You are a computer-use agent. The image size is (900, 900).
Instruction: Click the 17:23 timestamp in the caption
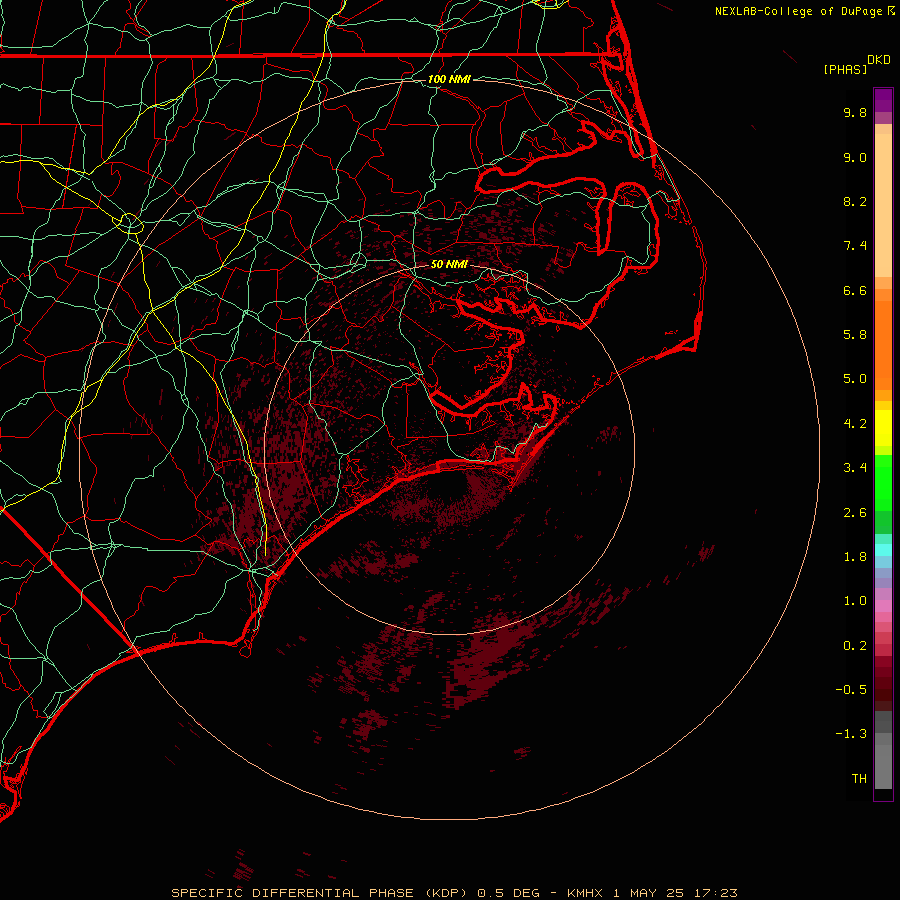715,893
